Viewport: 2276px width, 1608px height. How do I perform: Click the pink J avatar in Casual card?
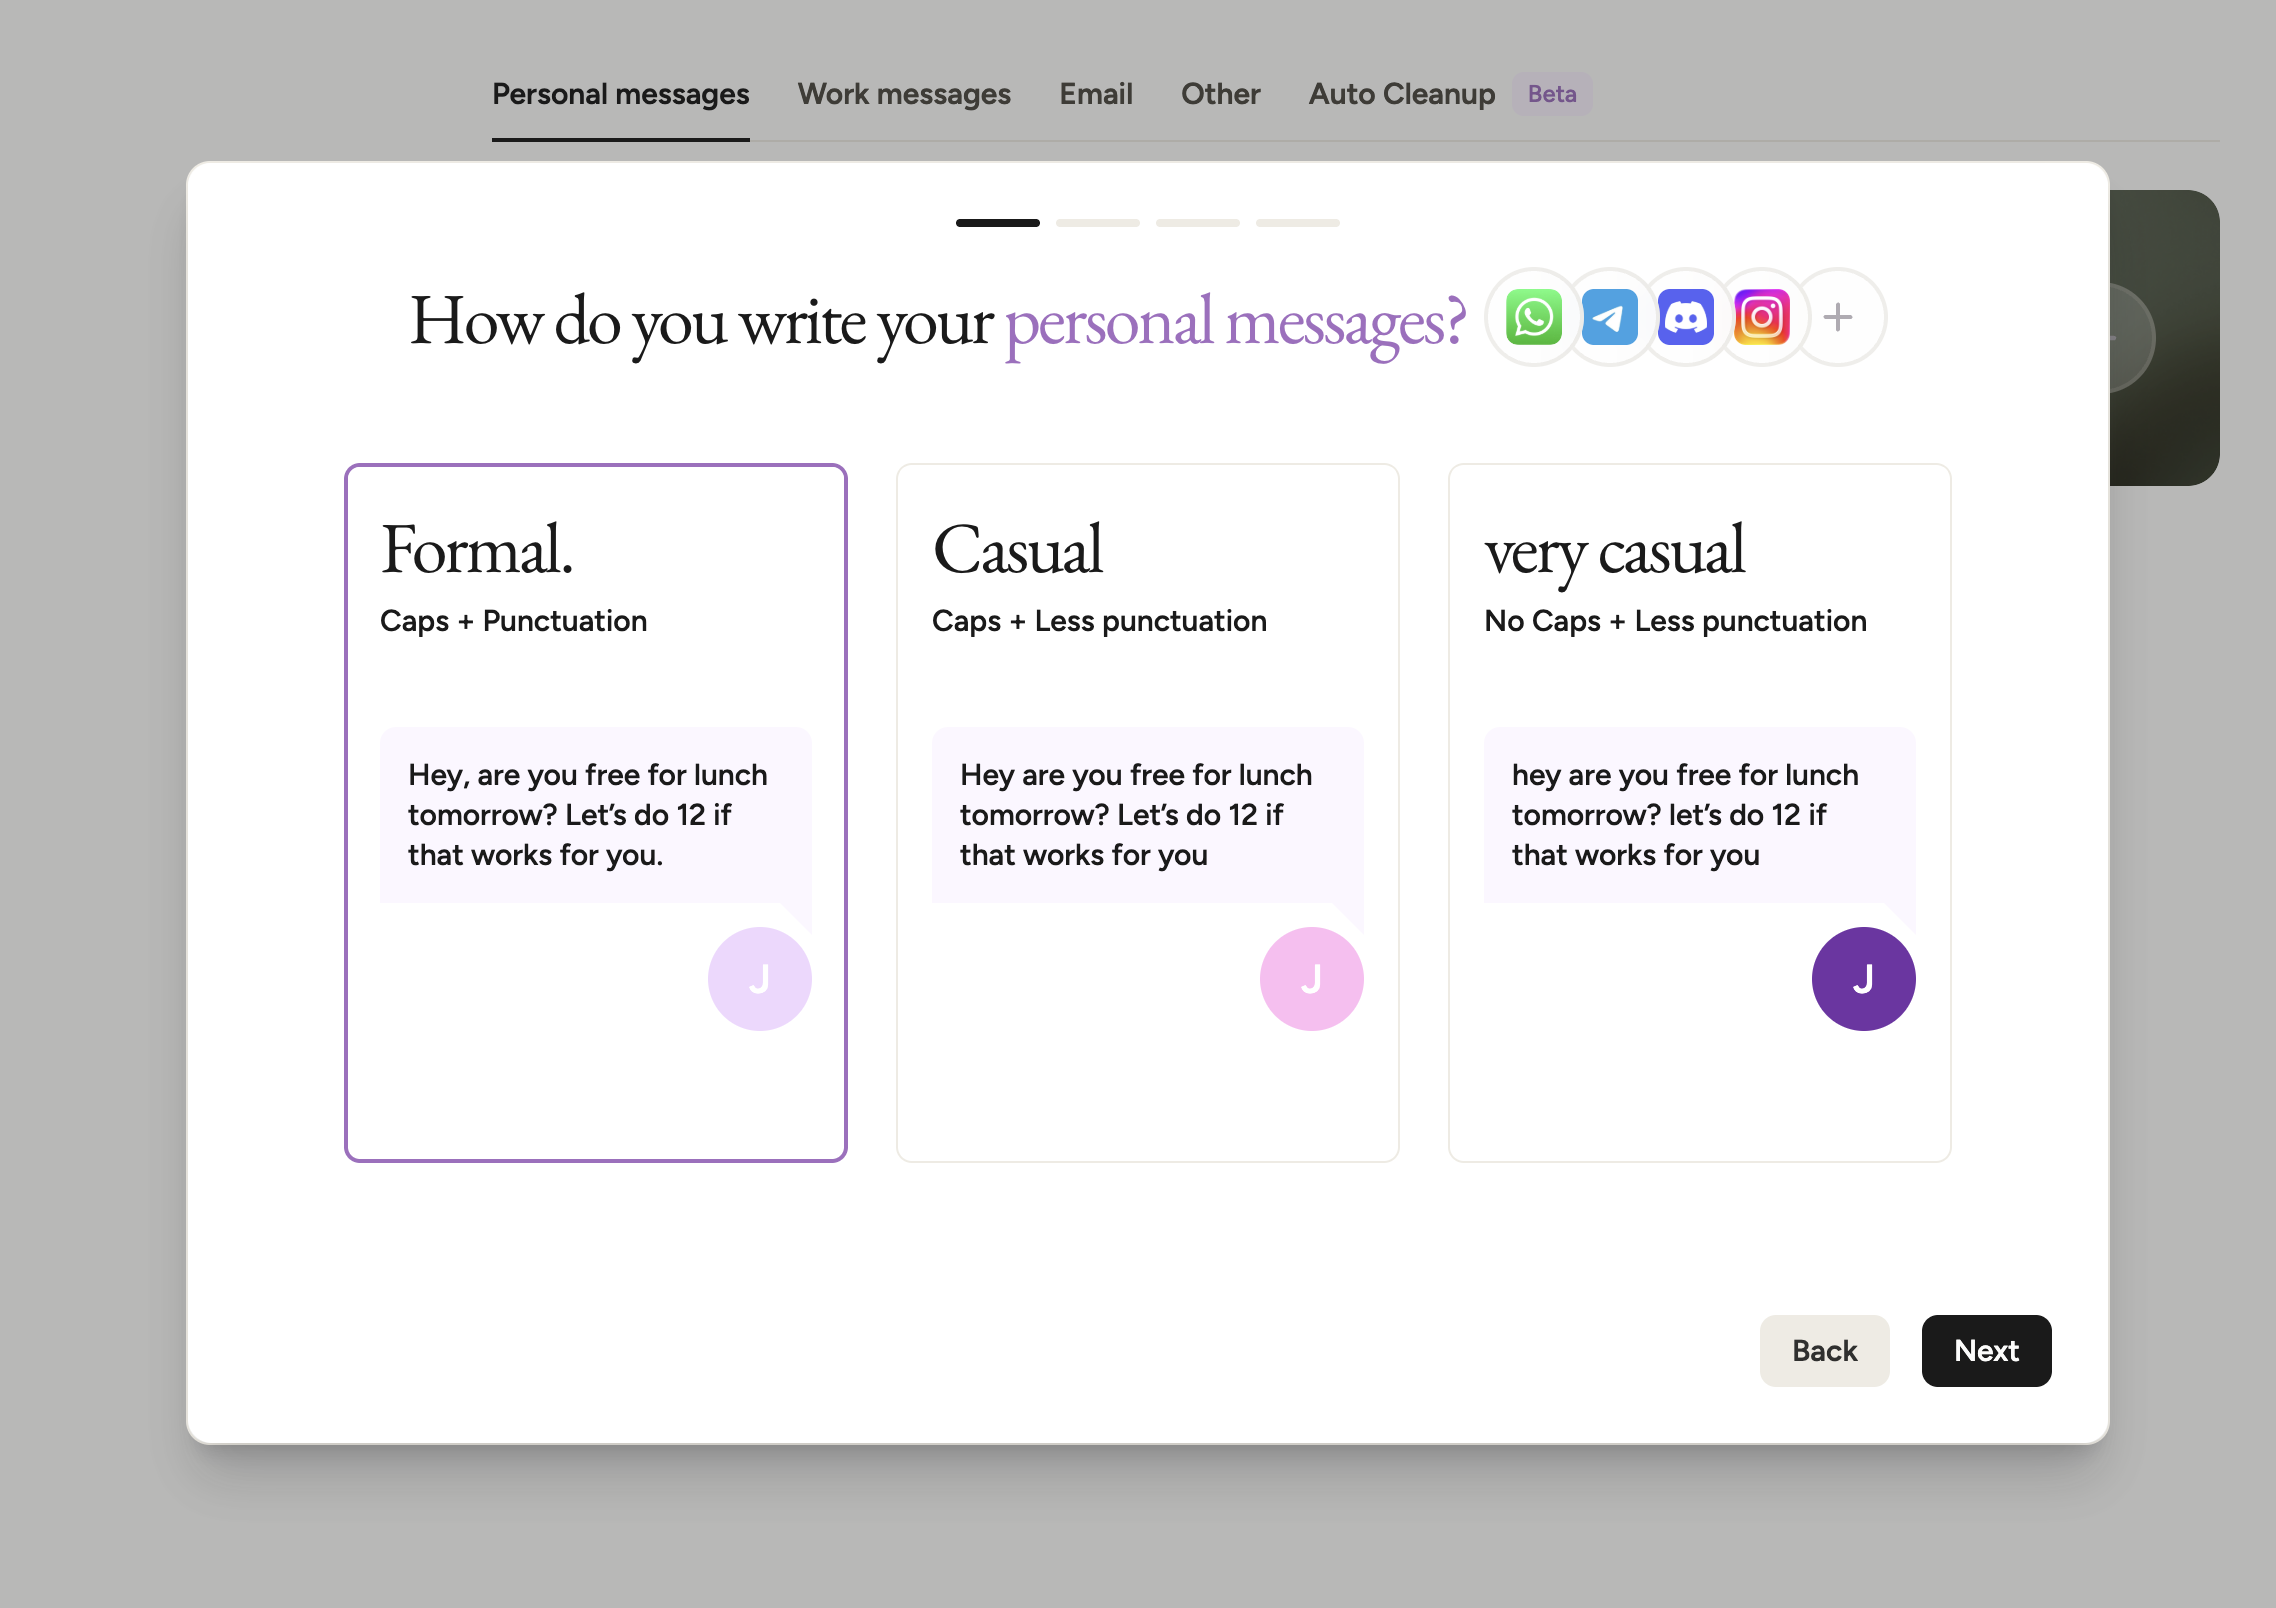point(1312,979)
